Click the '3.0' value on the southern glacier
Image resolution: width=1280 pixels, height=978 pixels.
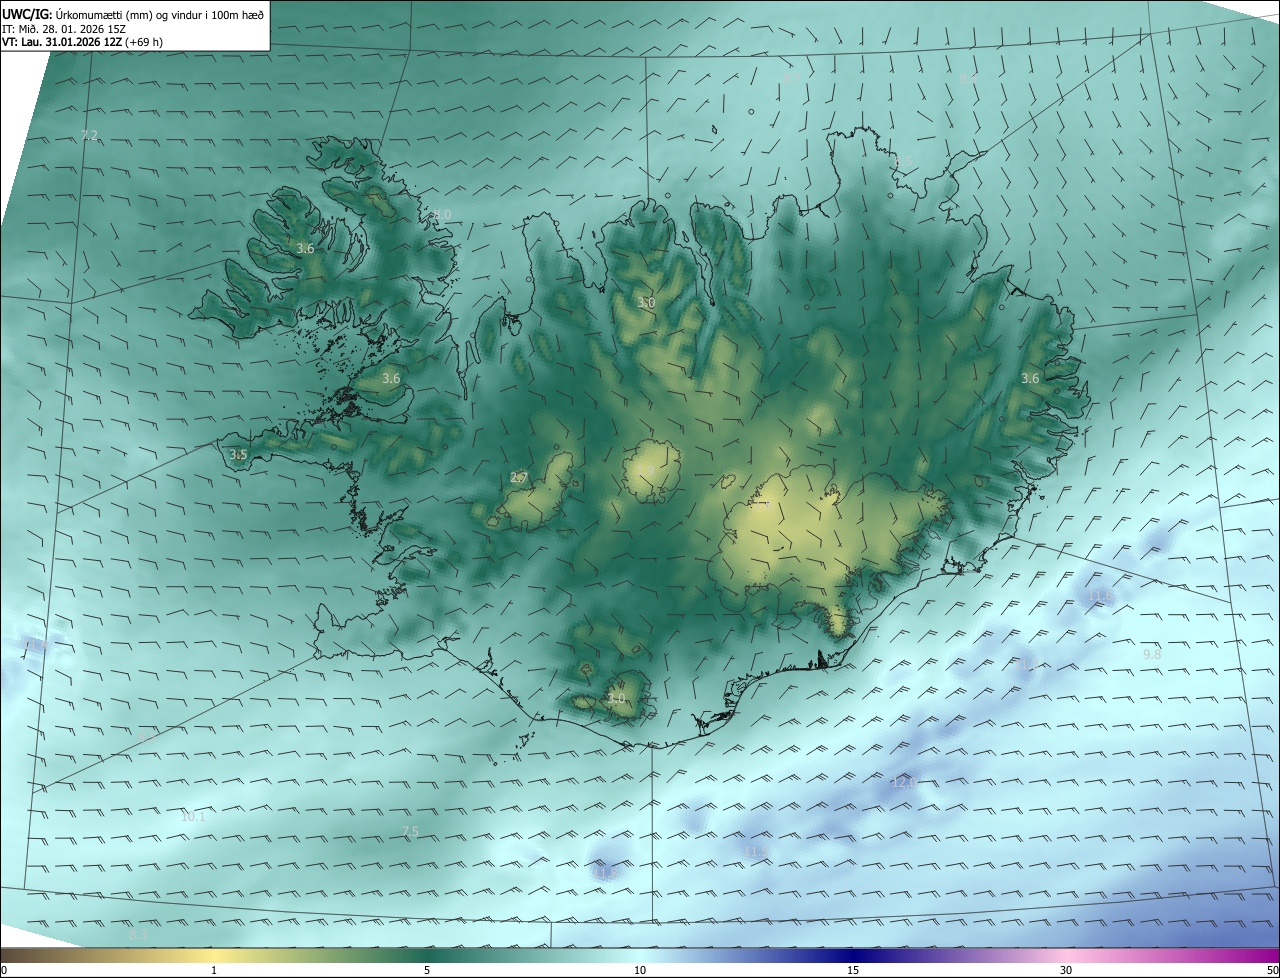[617, 698]
